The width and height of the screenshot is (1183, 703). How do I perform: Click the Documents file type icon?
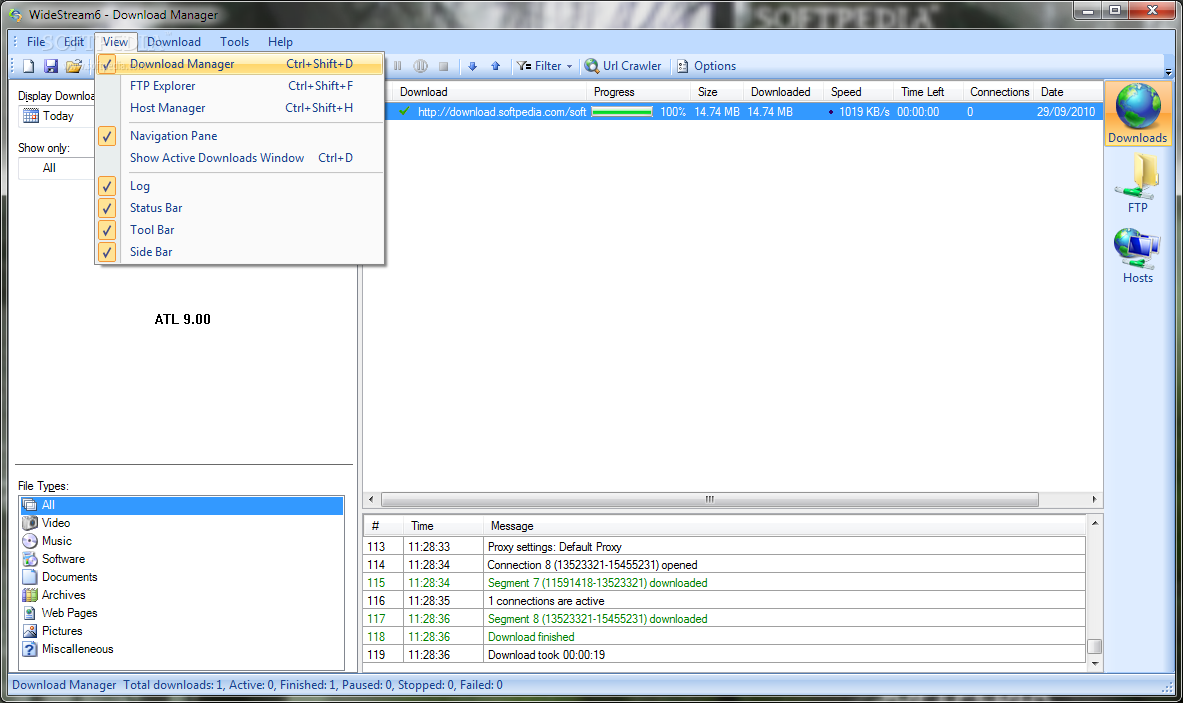pos(30,577)
